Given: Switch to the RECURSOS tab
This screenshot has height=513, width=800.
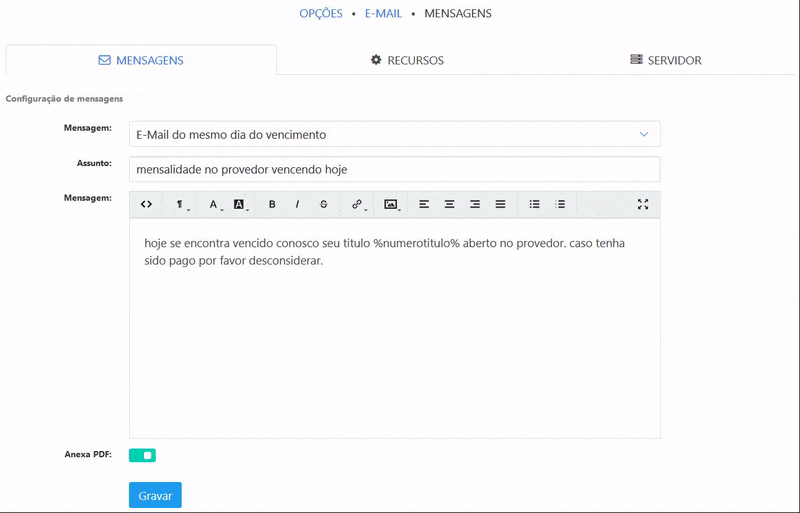Looking at the screenshot, I should [407, 60].
